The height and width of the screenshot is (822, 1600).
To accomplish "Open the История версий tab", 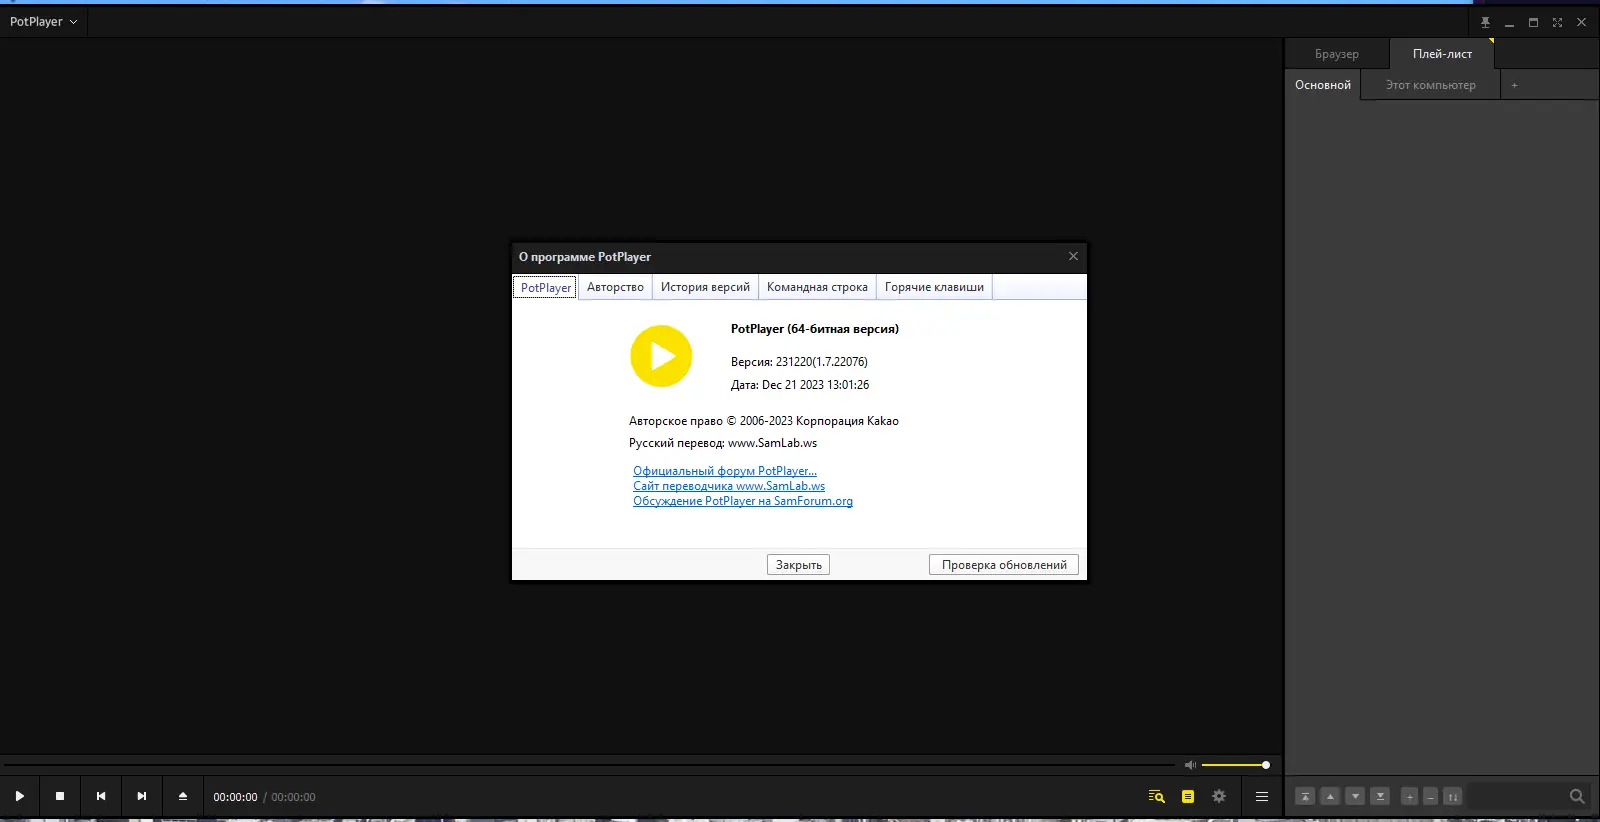I will coord(705,287).
